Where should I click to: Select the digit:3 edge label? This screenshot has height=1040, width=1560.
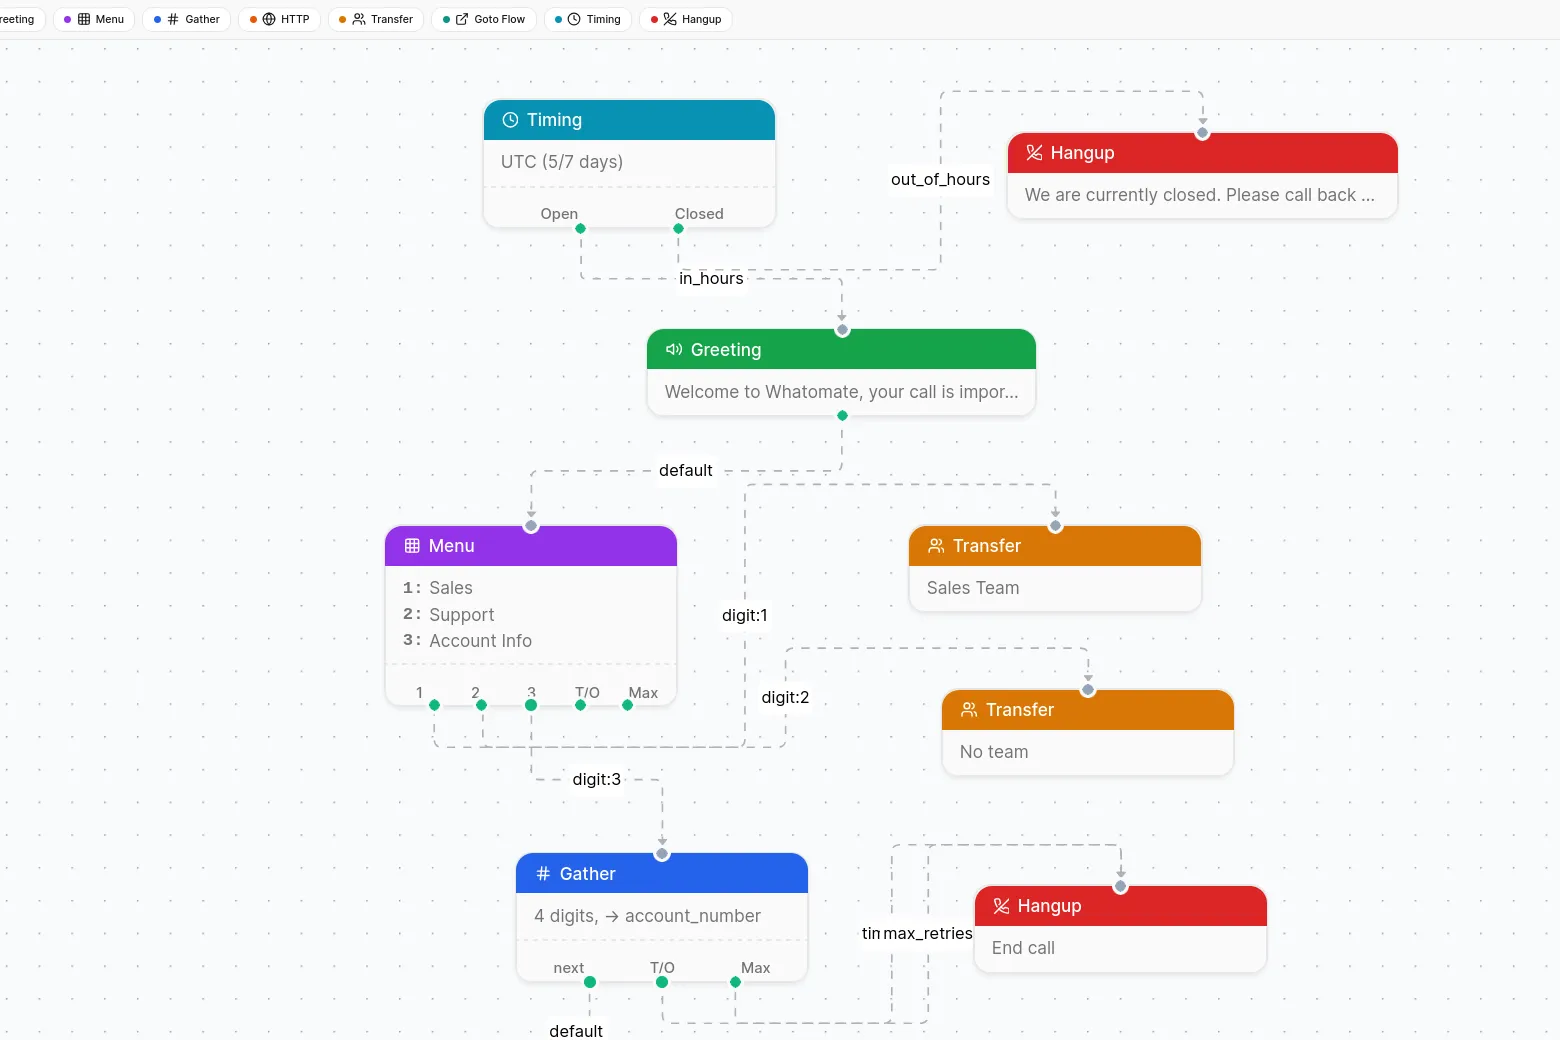tap(597, 779)
